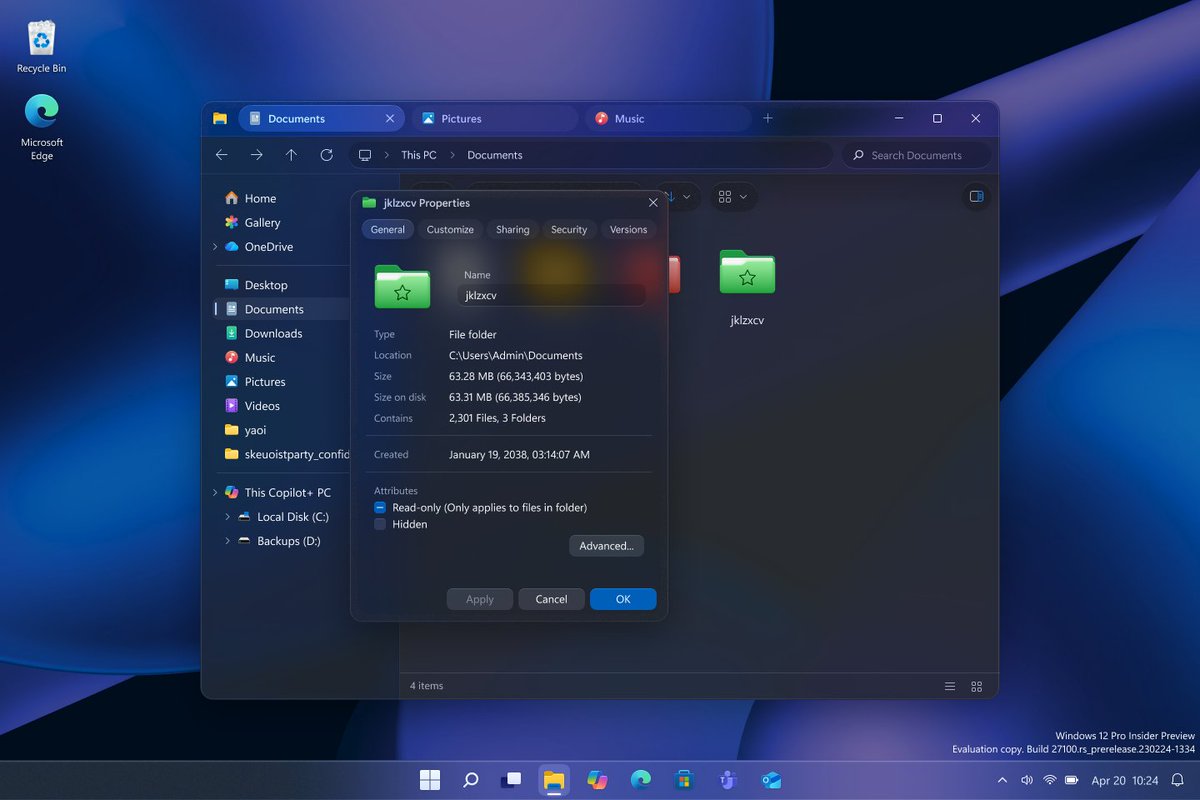The height and width of the screenshot is (800, 1200).
Task: Click the File Explorer taskbar icon
Action: (x=553, y=780)
